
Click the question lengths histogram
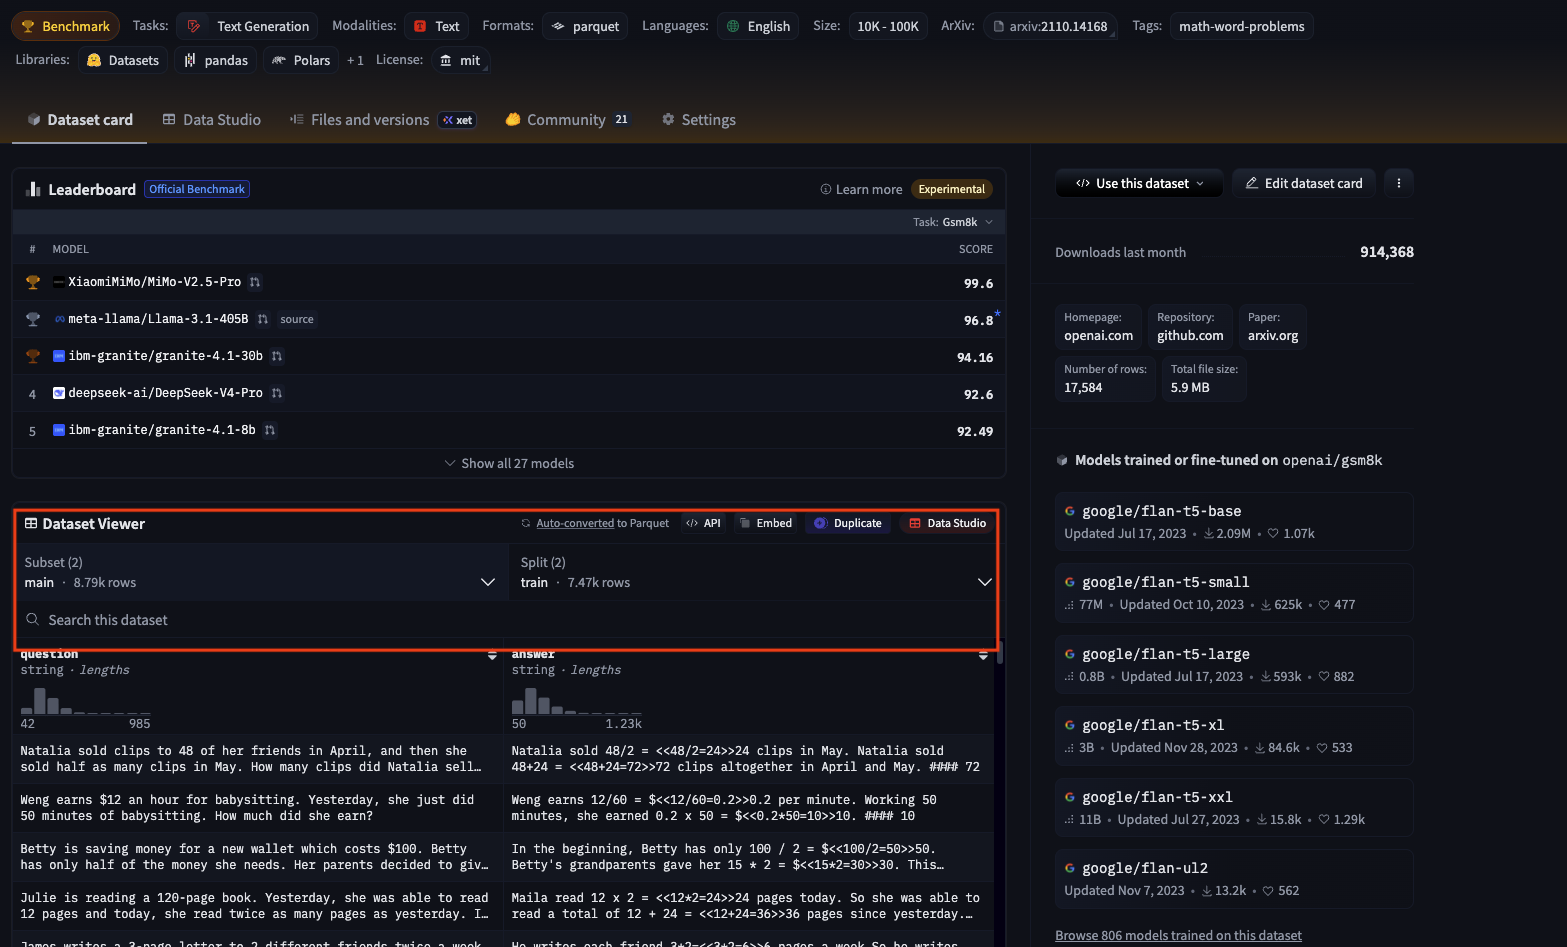point(85,700)
